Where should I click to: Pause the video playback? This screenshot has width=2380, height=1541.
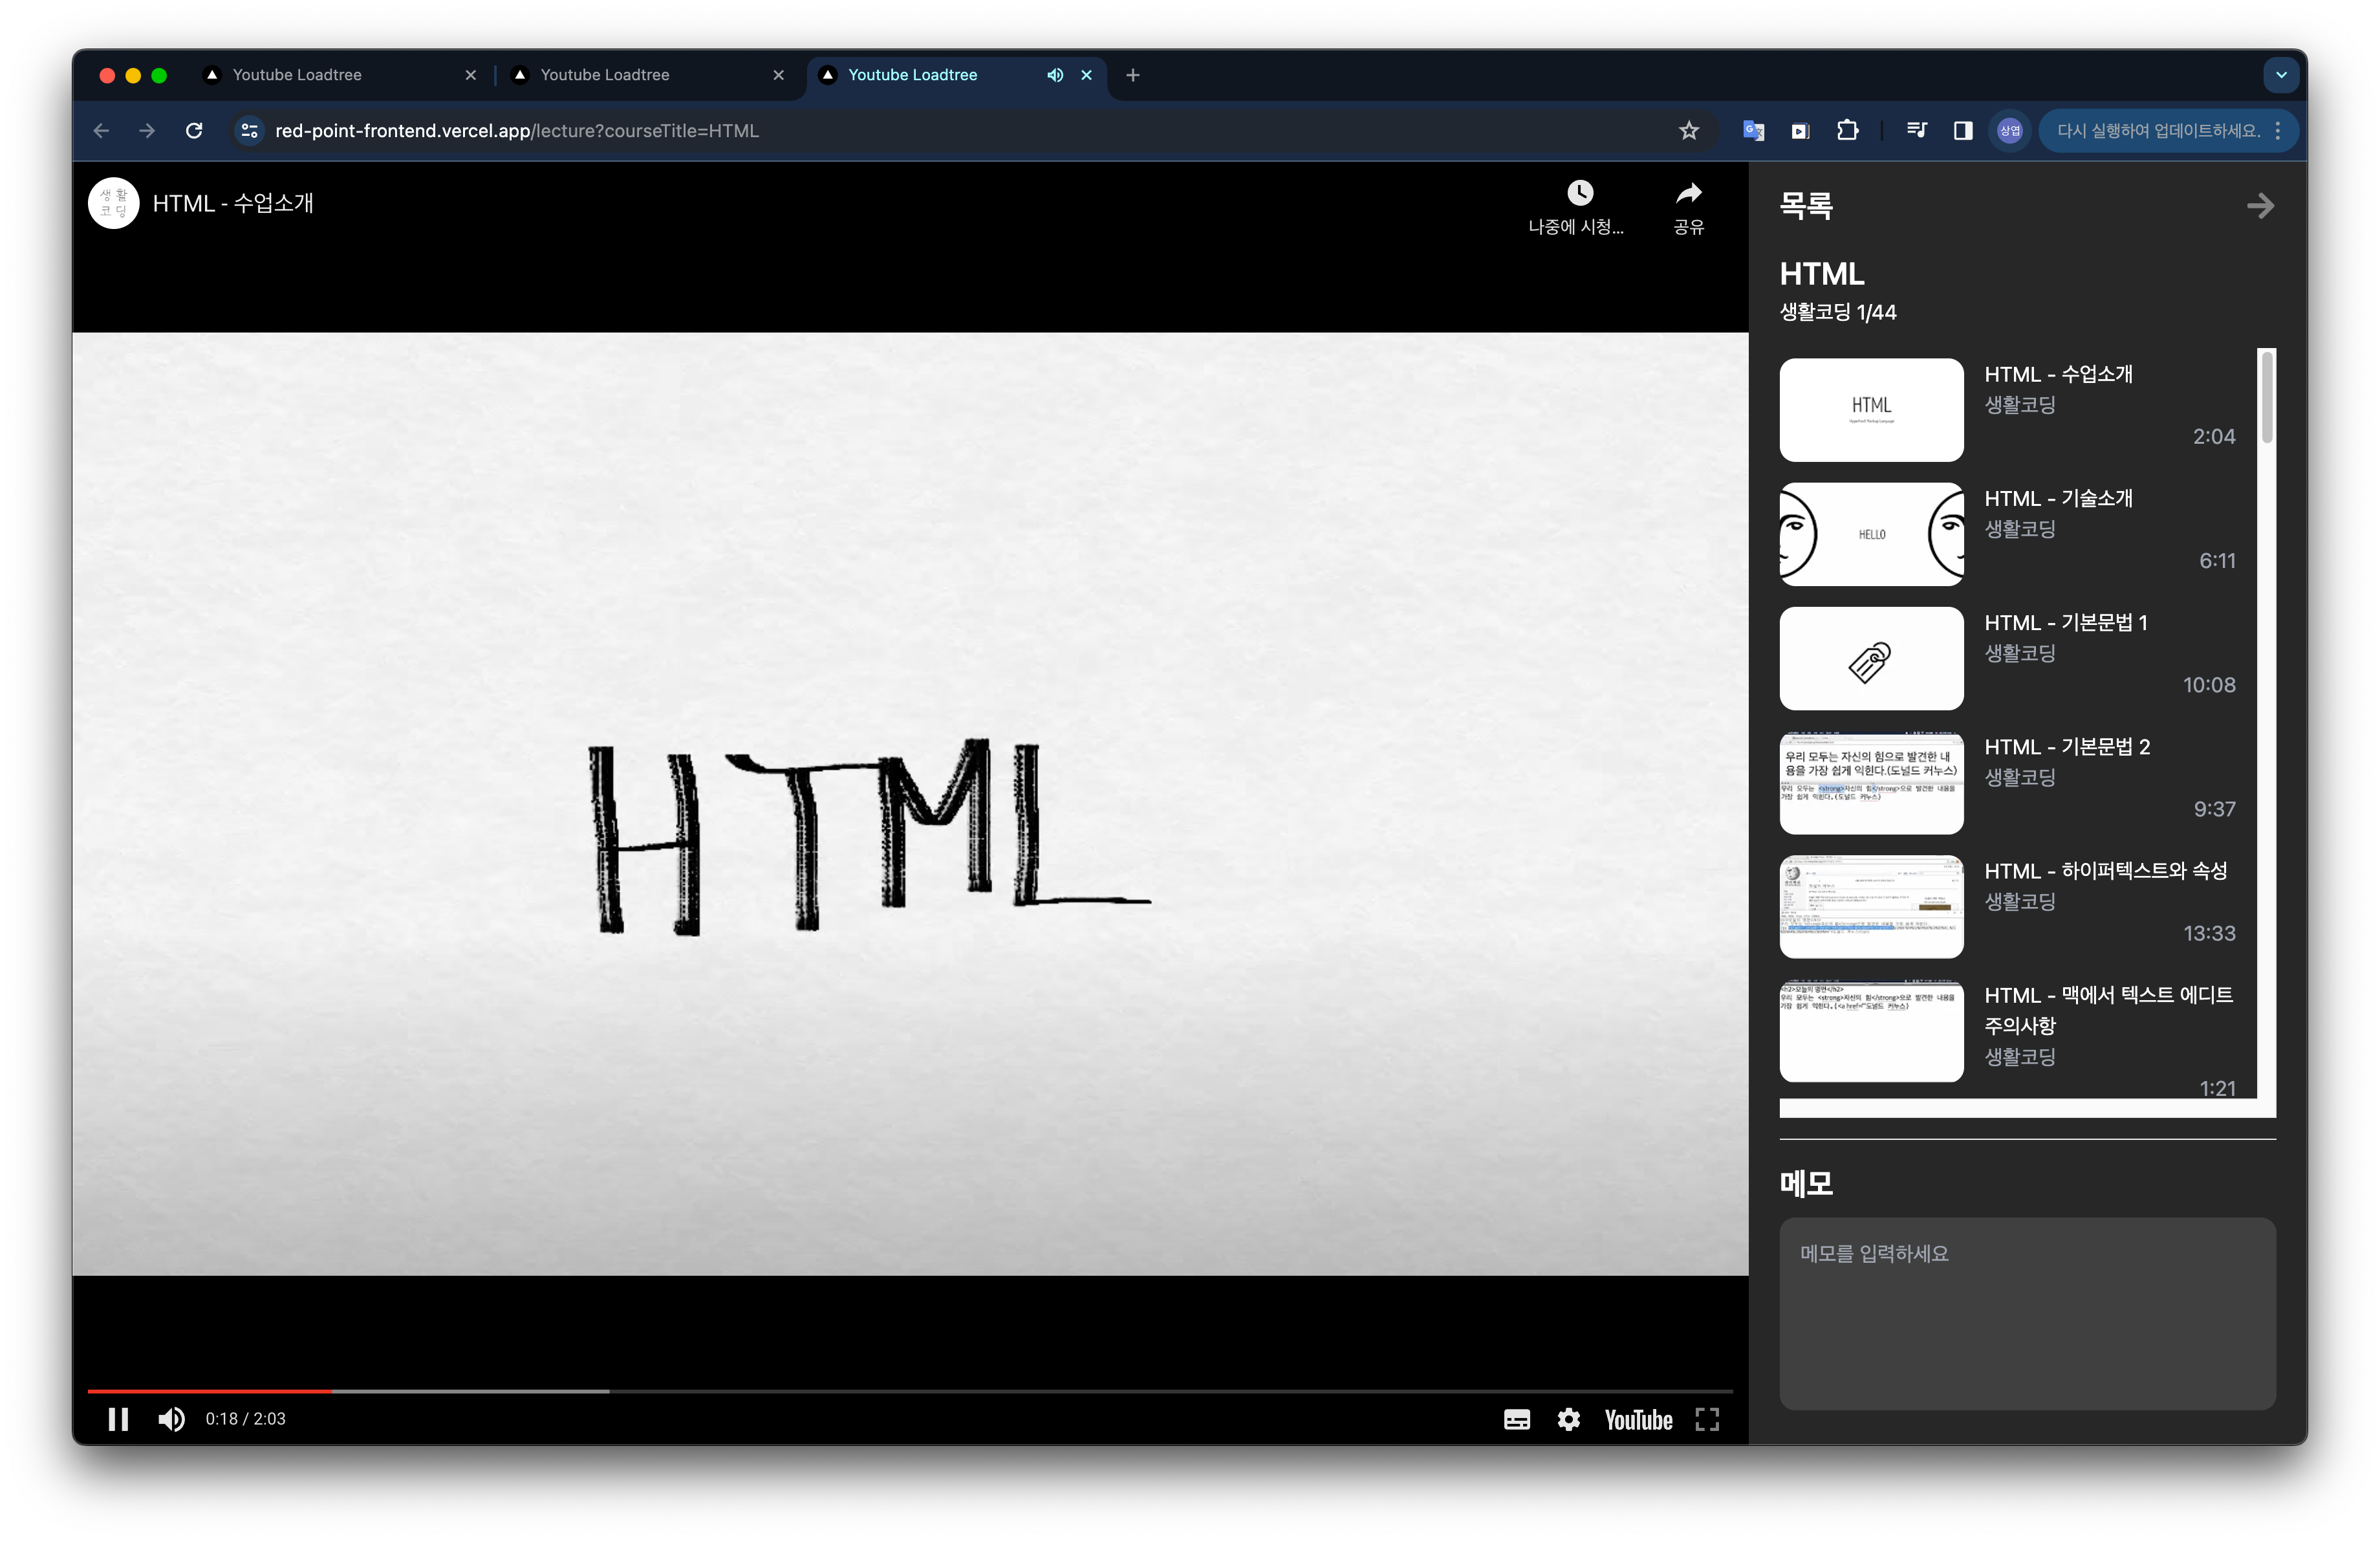coord(118,1419)
